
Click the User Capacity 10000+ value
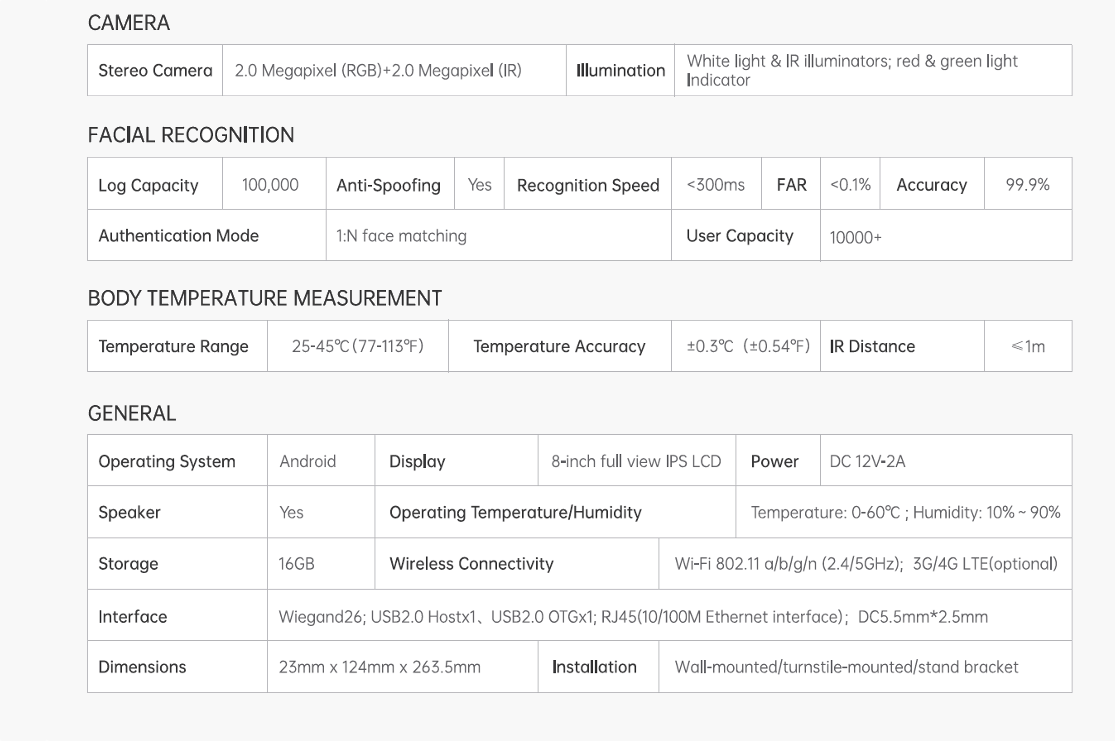pyautogui.click(x=855, y=238)
